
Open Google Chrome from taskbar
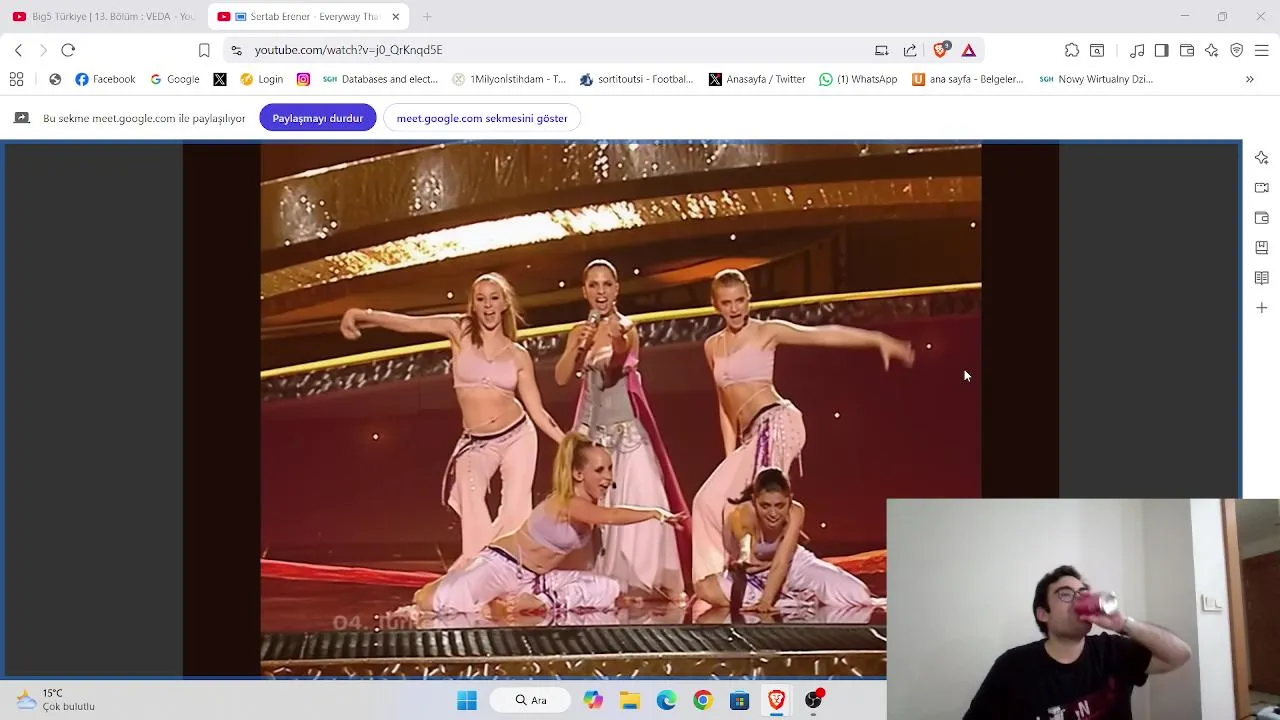point(703,700)
